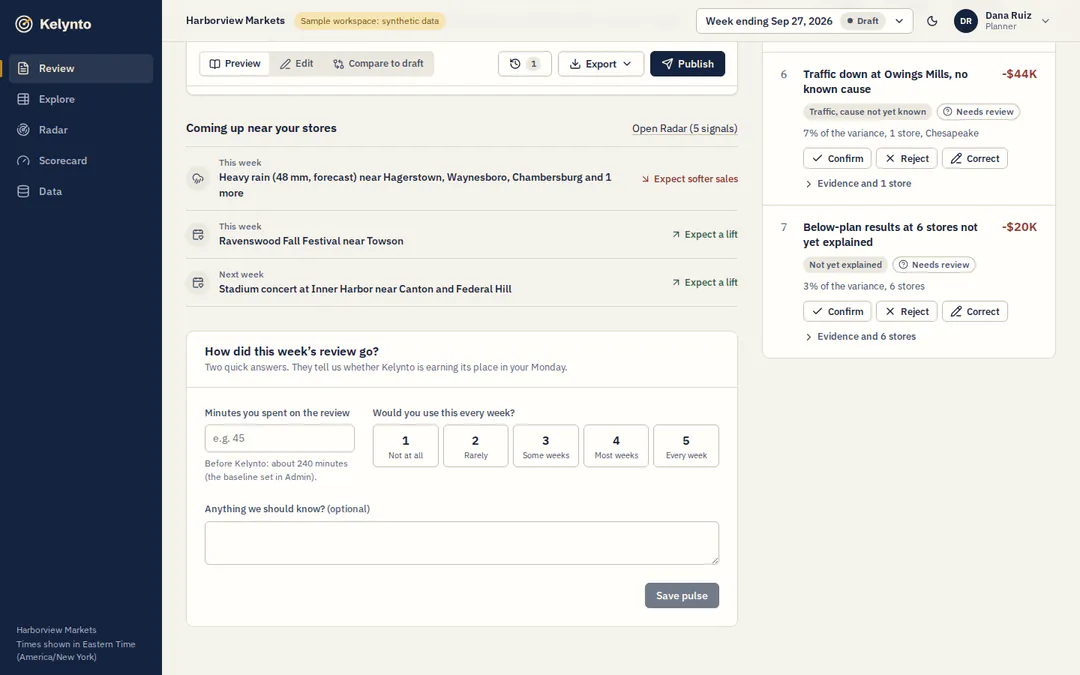Click the 'Not yet explained' tag
Screen dimensions: 1080x675
tap(845, 264)
